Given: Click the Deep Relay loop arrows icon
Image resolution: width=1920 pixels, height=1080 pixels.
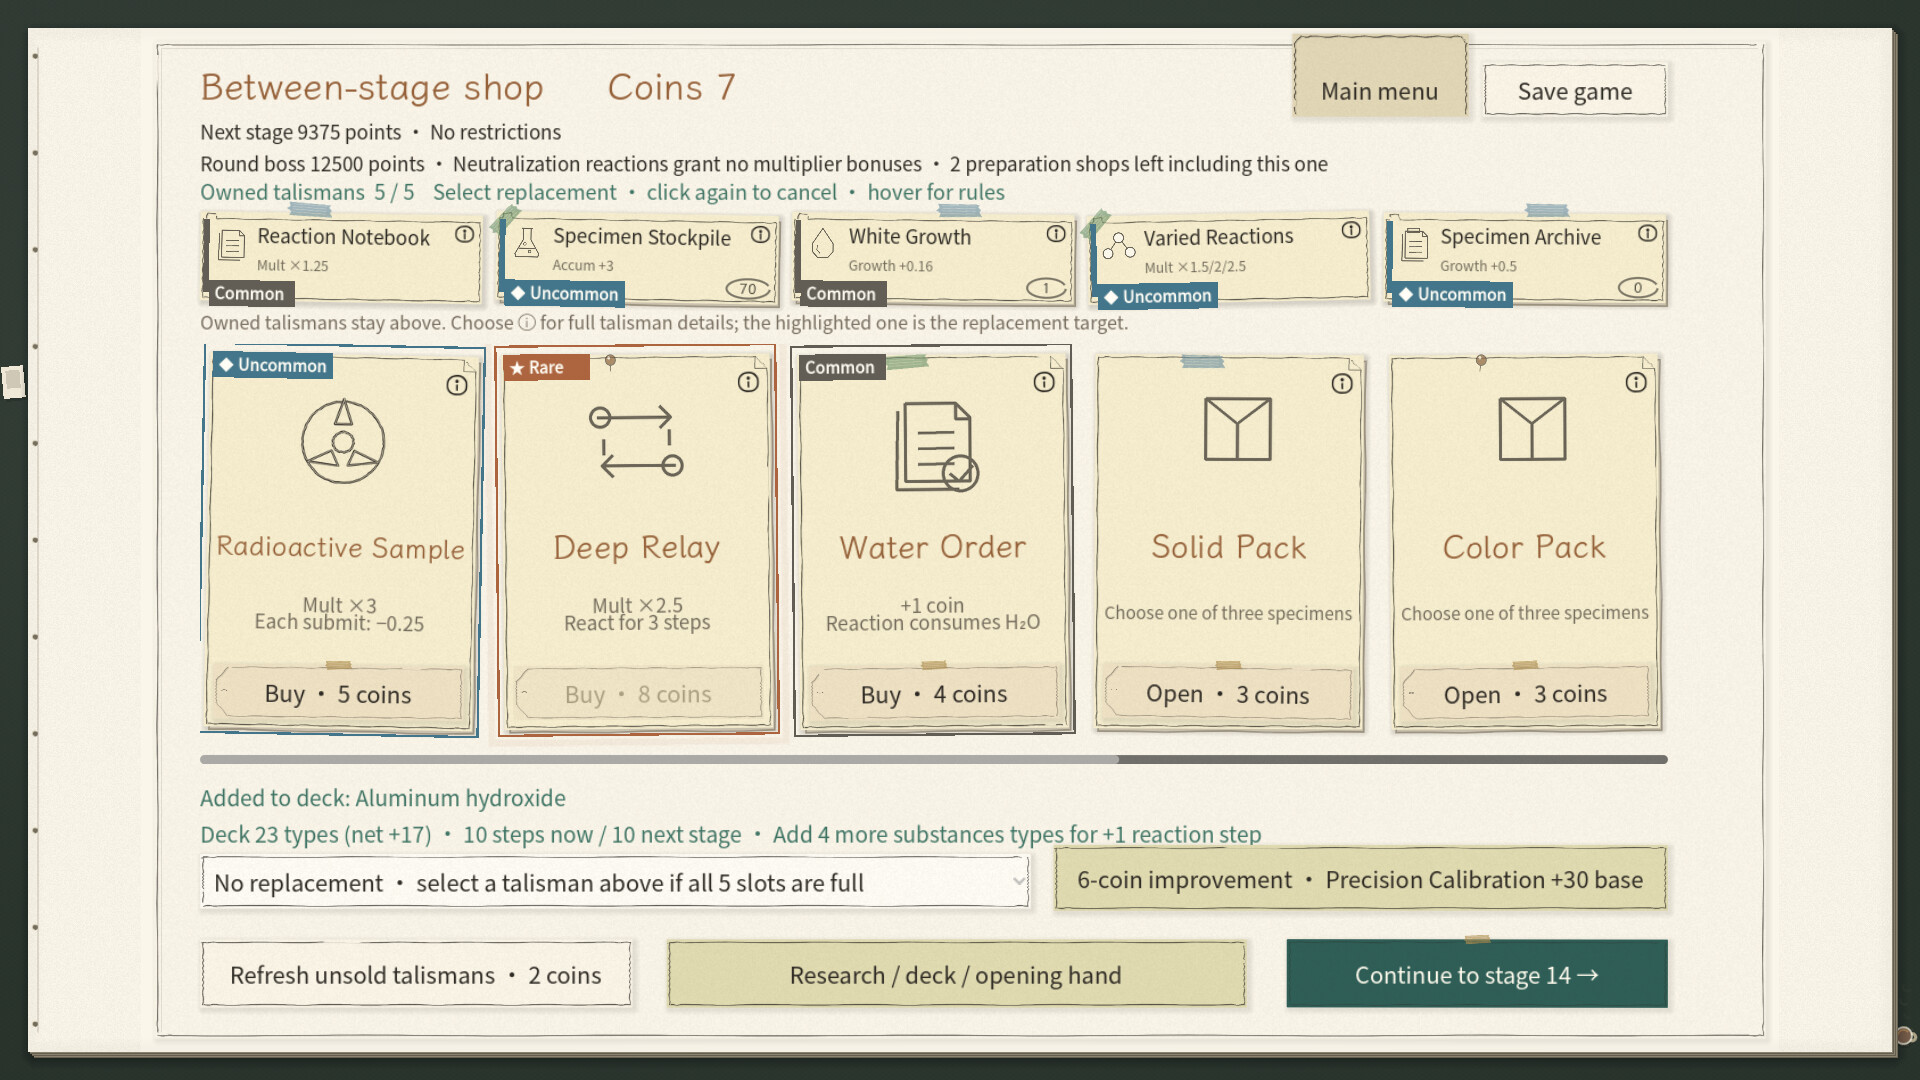Looking at the screenshot, I should tap(637, 441).
